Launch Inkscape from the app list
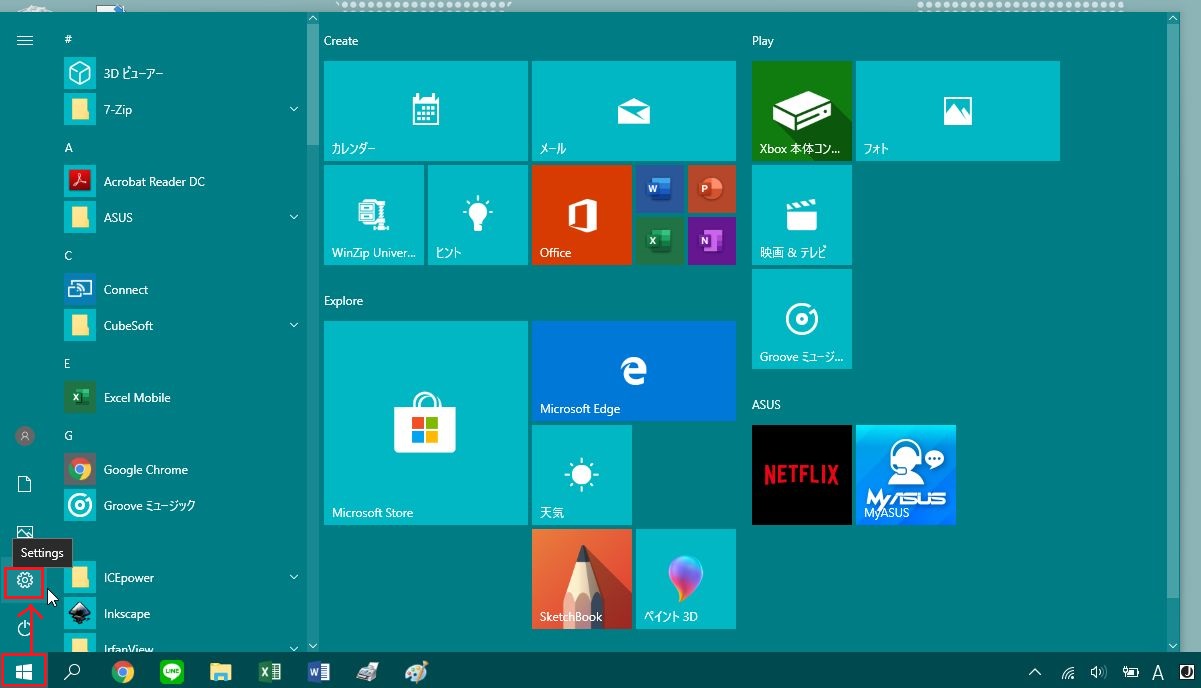The image size is (1201, 688). (183, 613)
